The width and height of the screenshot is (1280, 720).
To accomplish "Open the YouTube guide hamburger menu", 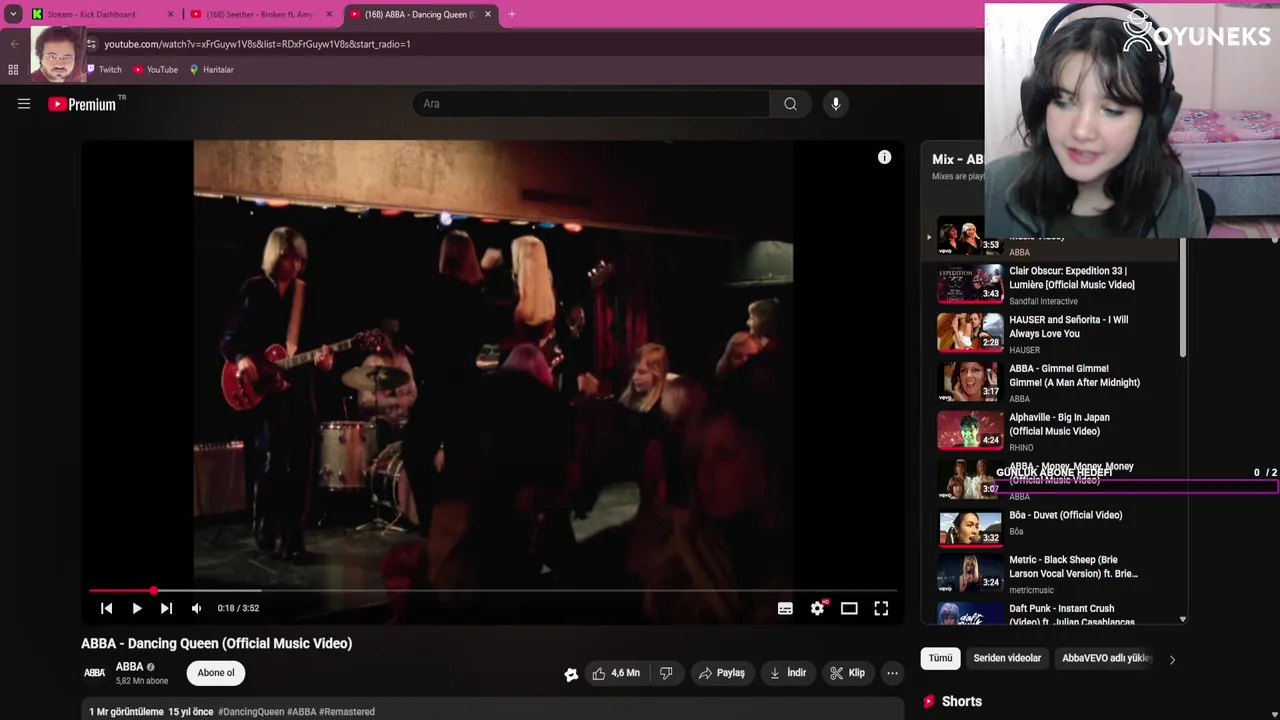I will tap(24, 104).
